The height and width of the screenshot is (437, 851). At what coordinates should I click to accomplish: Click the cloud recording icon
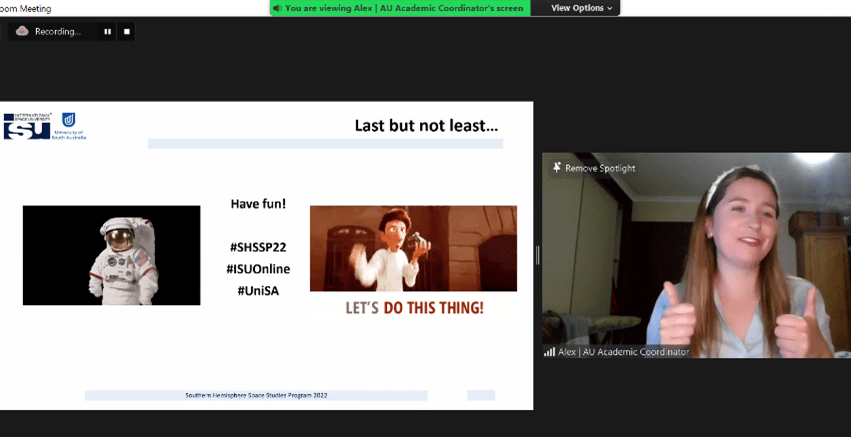pos(22,32)
